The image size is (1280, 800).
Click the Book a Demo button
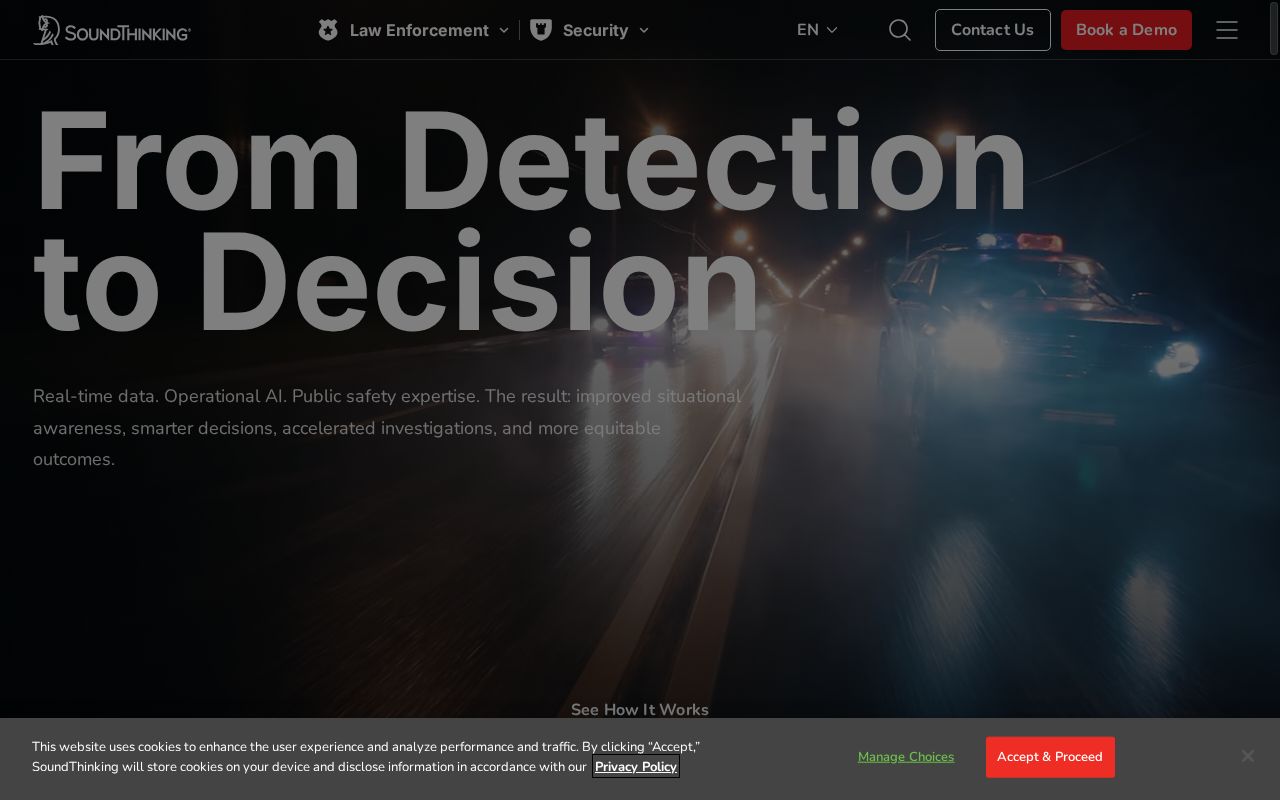click(1126, 30)
